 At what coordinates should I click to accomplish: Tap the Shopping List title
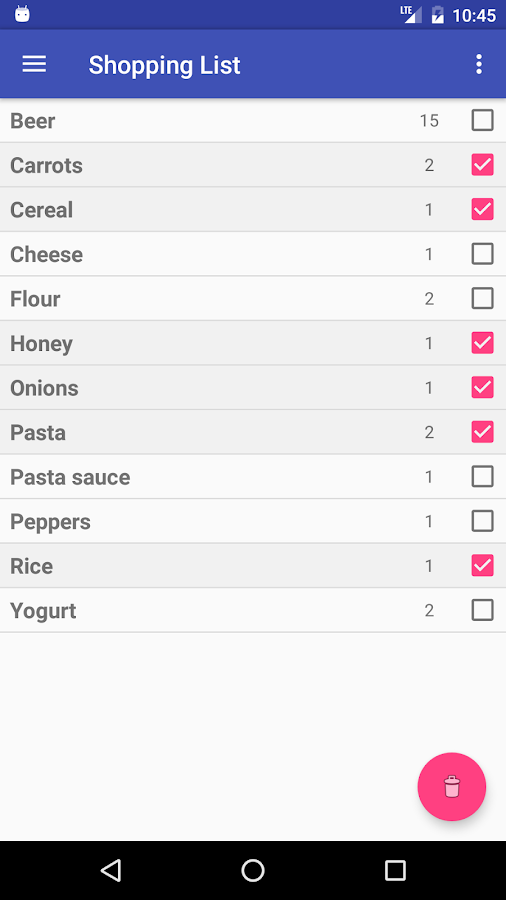pos(164,65)
